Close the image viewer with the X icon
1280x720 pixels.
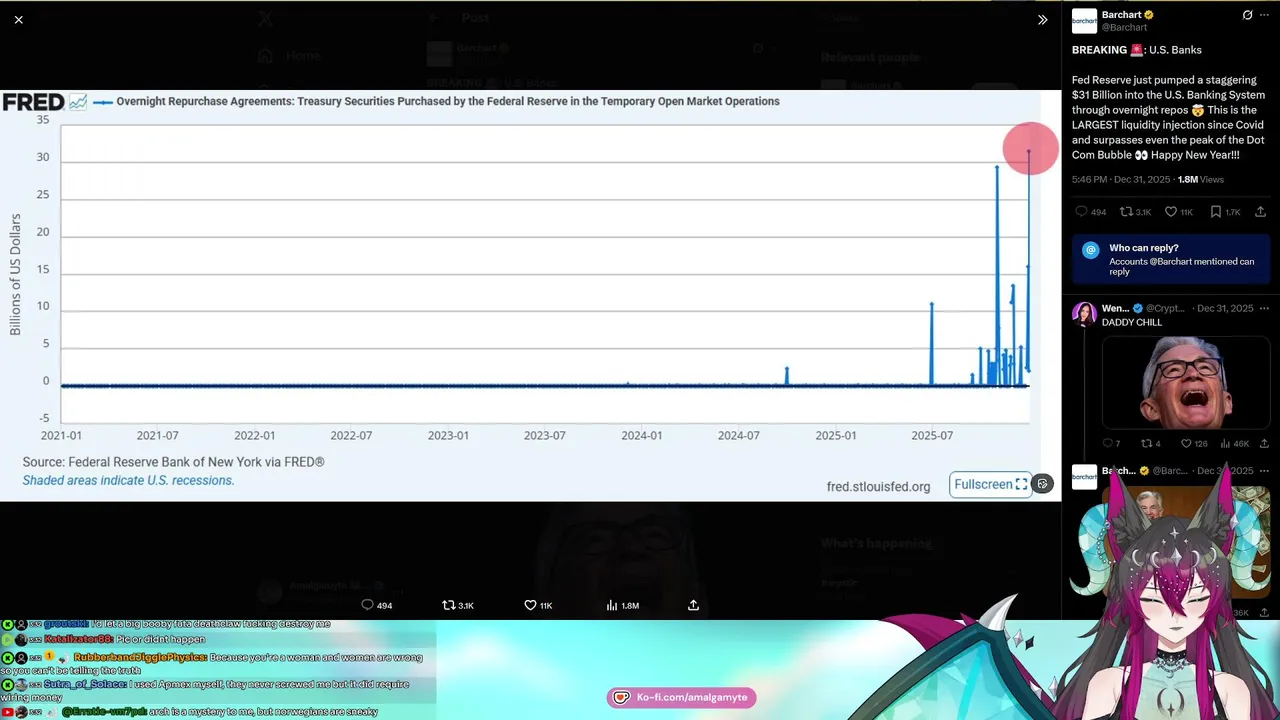19,19
